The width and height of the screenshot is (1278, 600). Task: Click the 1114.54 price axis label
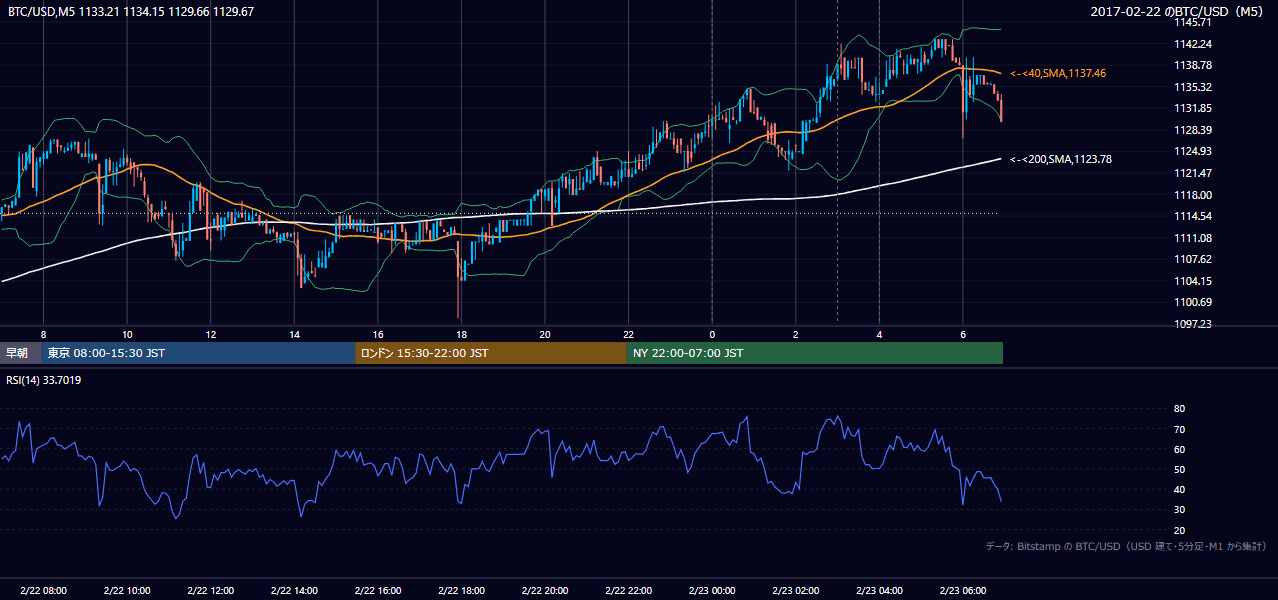[x=1194, y=216]
